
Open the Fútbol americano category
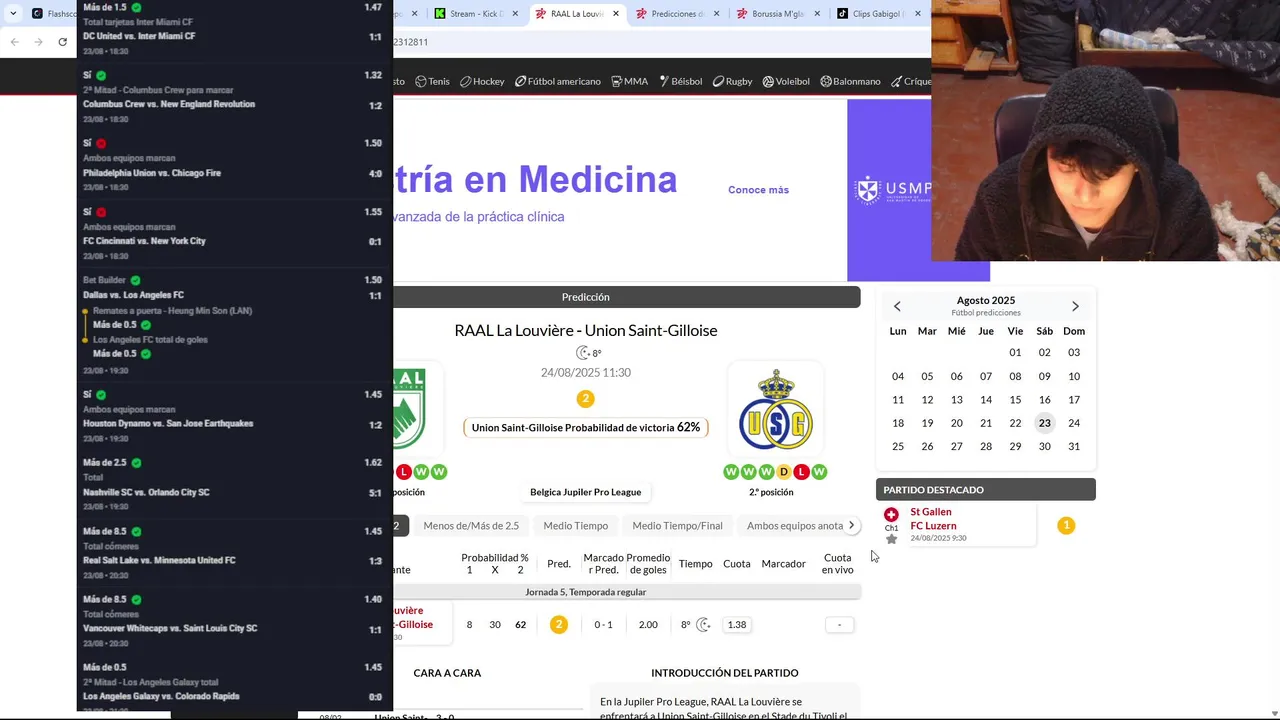pyautogui.click(x=558, y=81)
